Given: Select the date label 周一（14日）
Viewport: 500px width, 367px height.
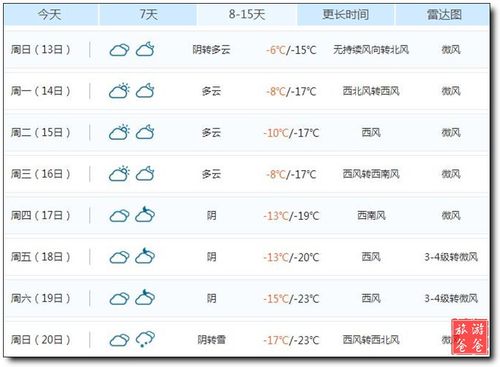Looking at the screenshot, I should 40,91.
